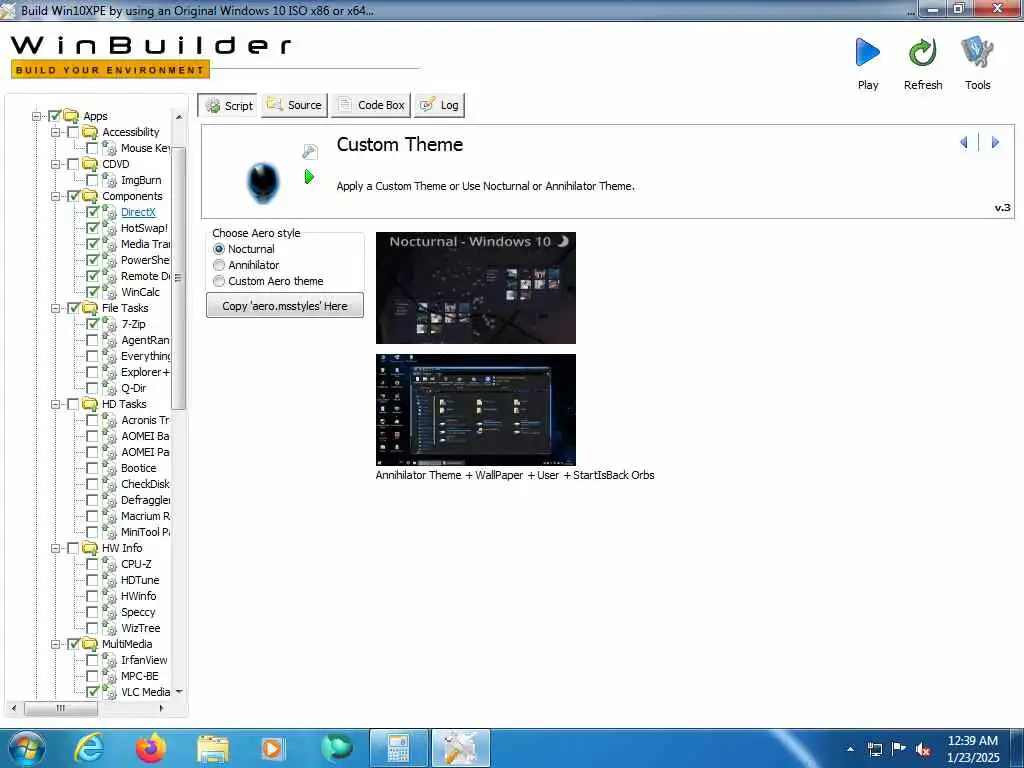Click the muted volume tray icon
Viewport: 1024px width, 768px height.
(923, 749)
